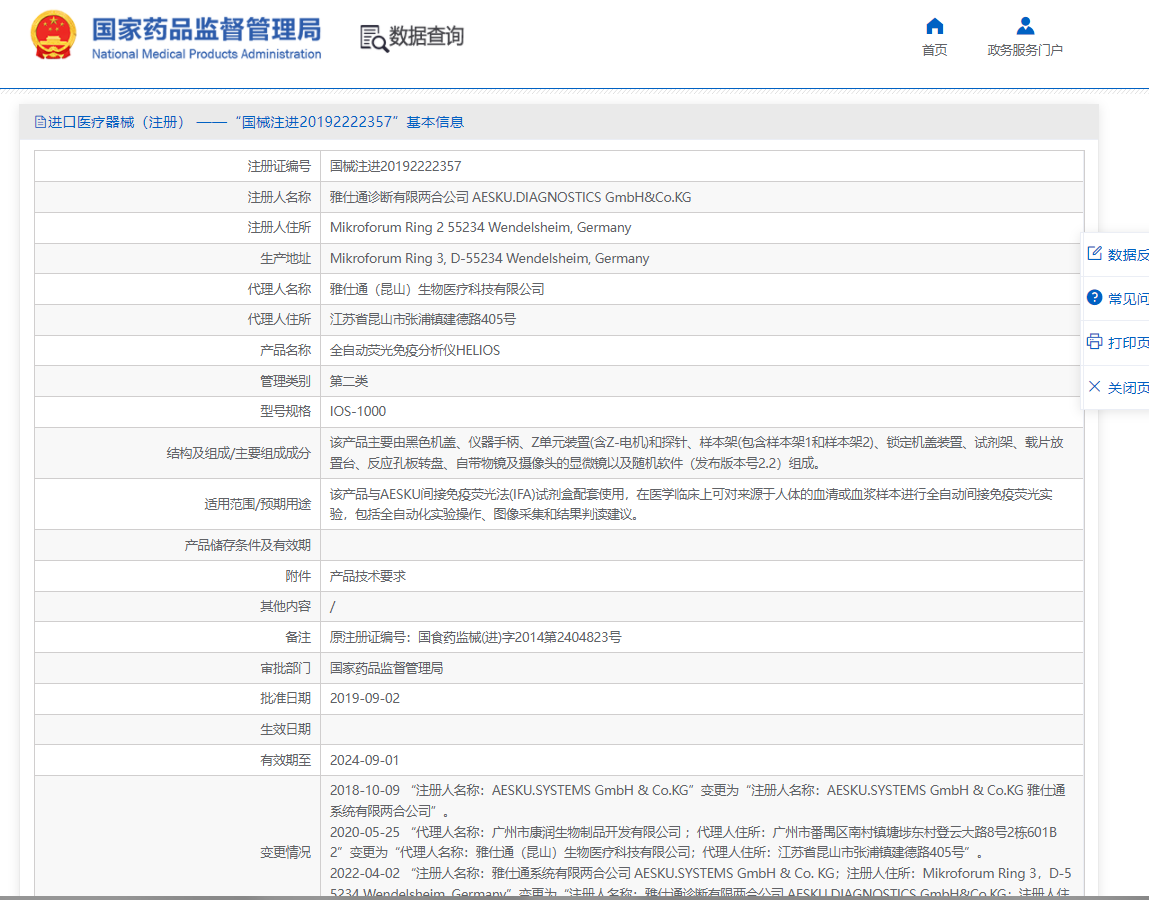Image resolution: width=1149 pixels, height=900 pixels.
Task: Click the national emblem logo
Action: [x=53, y=34]
